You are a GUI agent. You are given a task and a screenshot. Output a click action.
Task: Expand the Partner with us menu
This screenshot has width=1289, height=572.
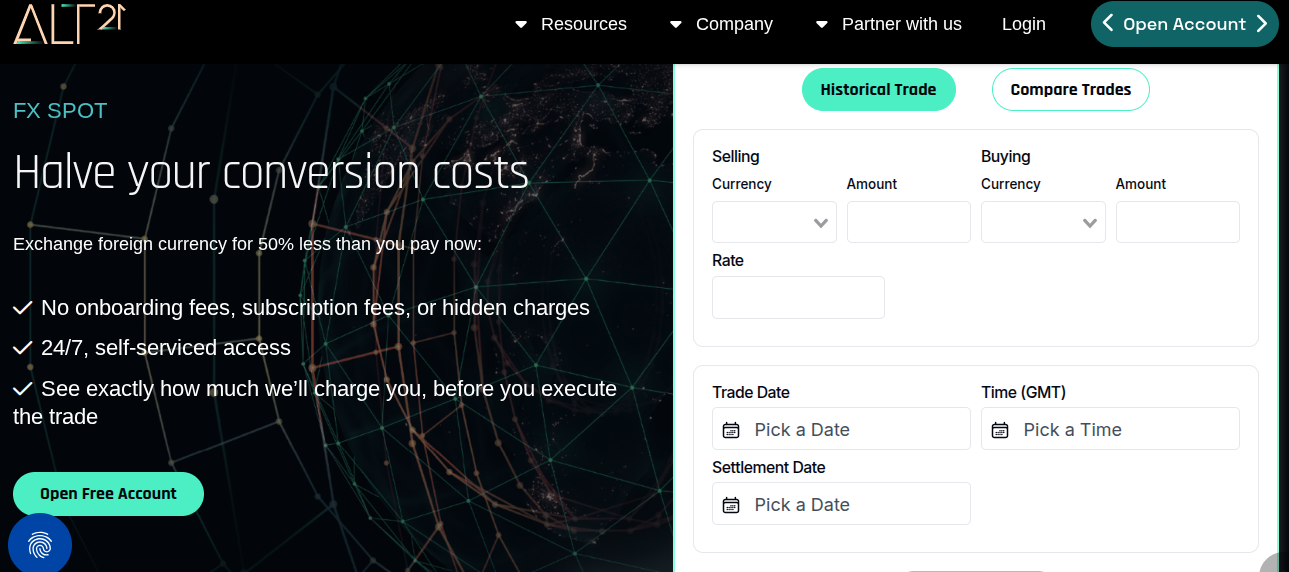888,24
